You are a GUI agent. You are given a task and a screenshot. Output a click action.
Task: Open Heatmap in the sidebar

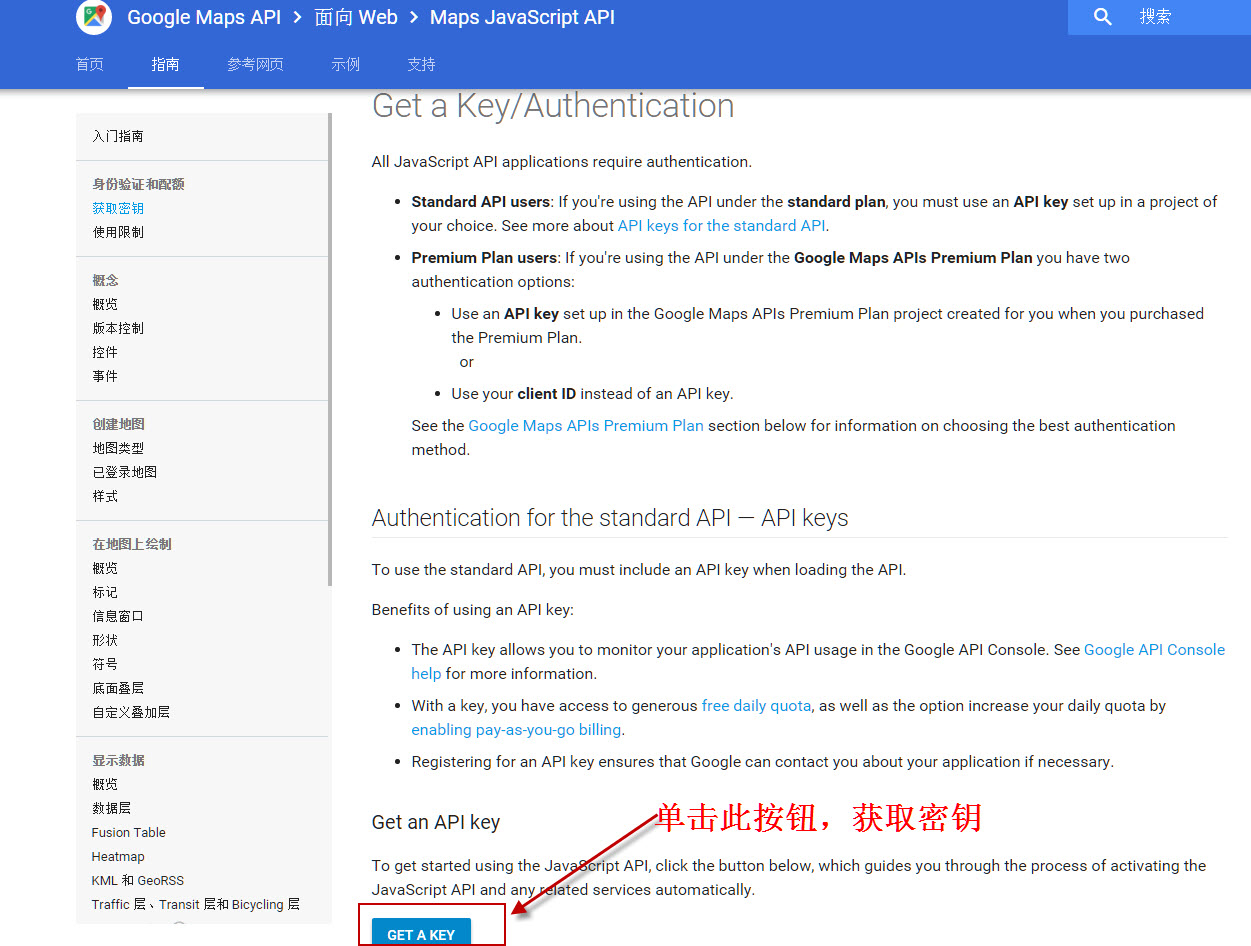click(118, 856)
